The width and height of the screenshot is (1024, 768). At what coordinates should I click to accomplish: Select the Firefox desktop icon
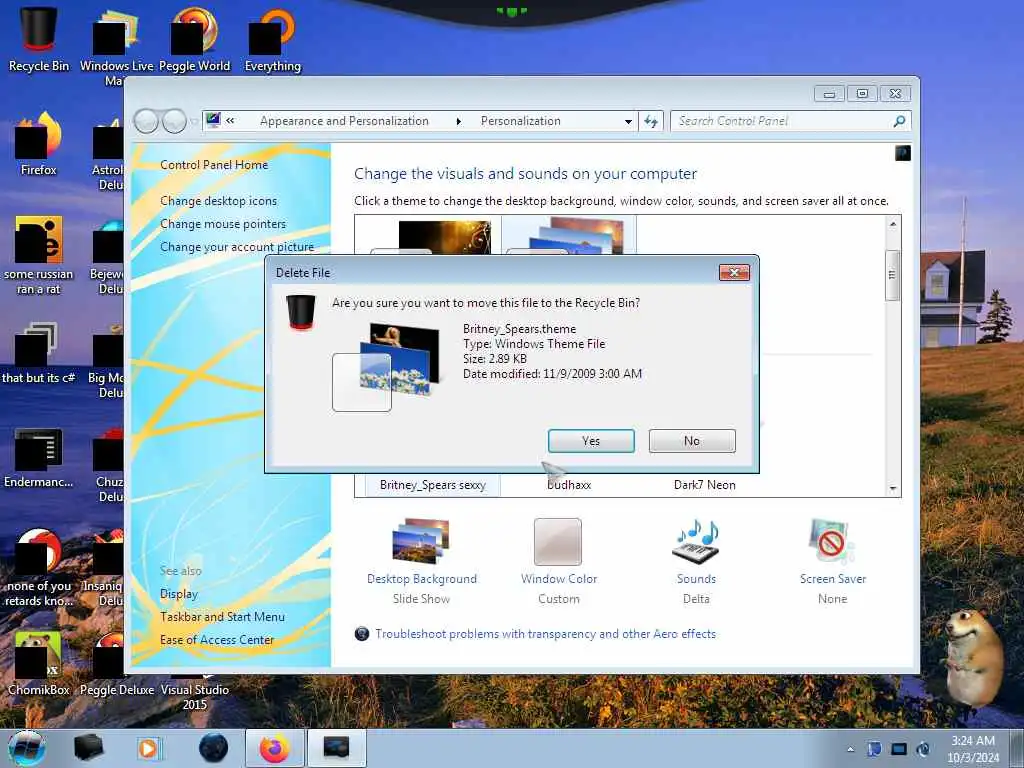click(x=39, y=144)
